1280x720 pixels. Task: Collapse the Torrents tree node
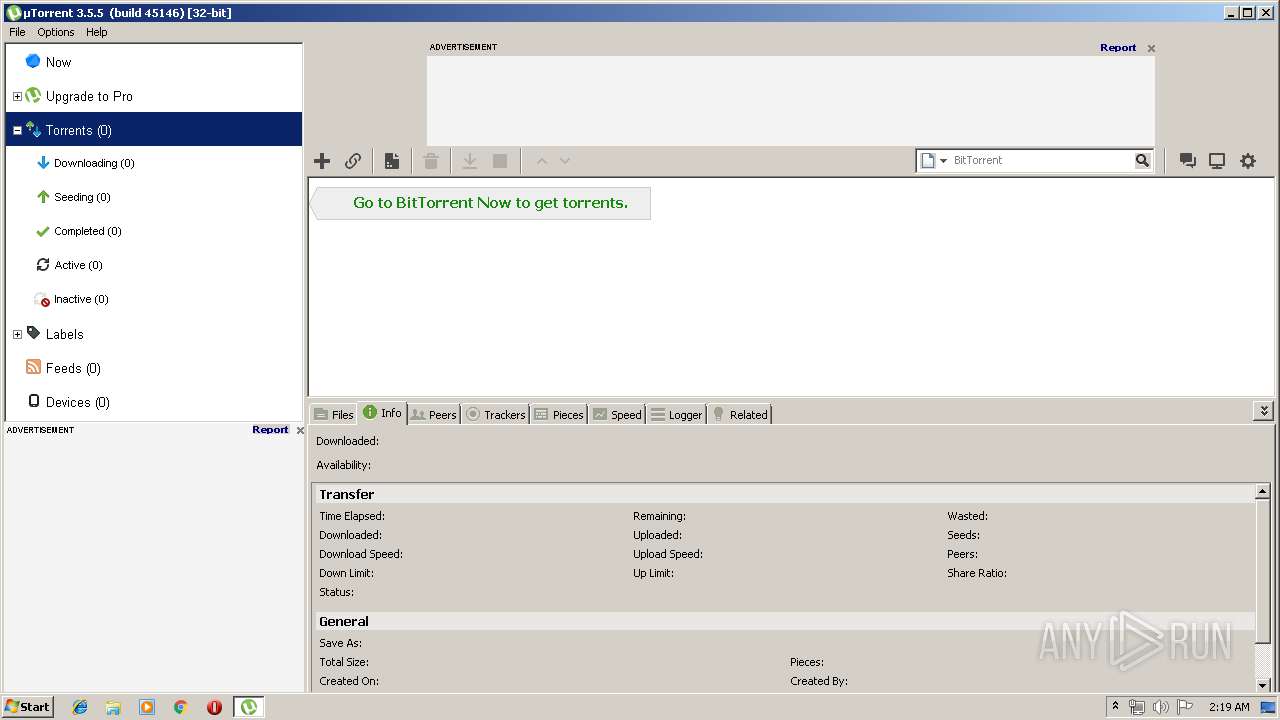(17, 131)
